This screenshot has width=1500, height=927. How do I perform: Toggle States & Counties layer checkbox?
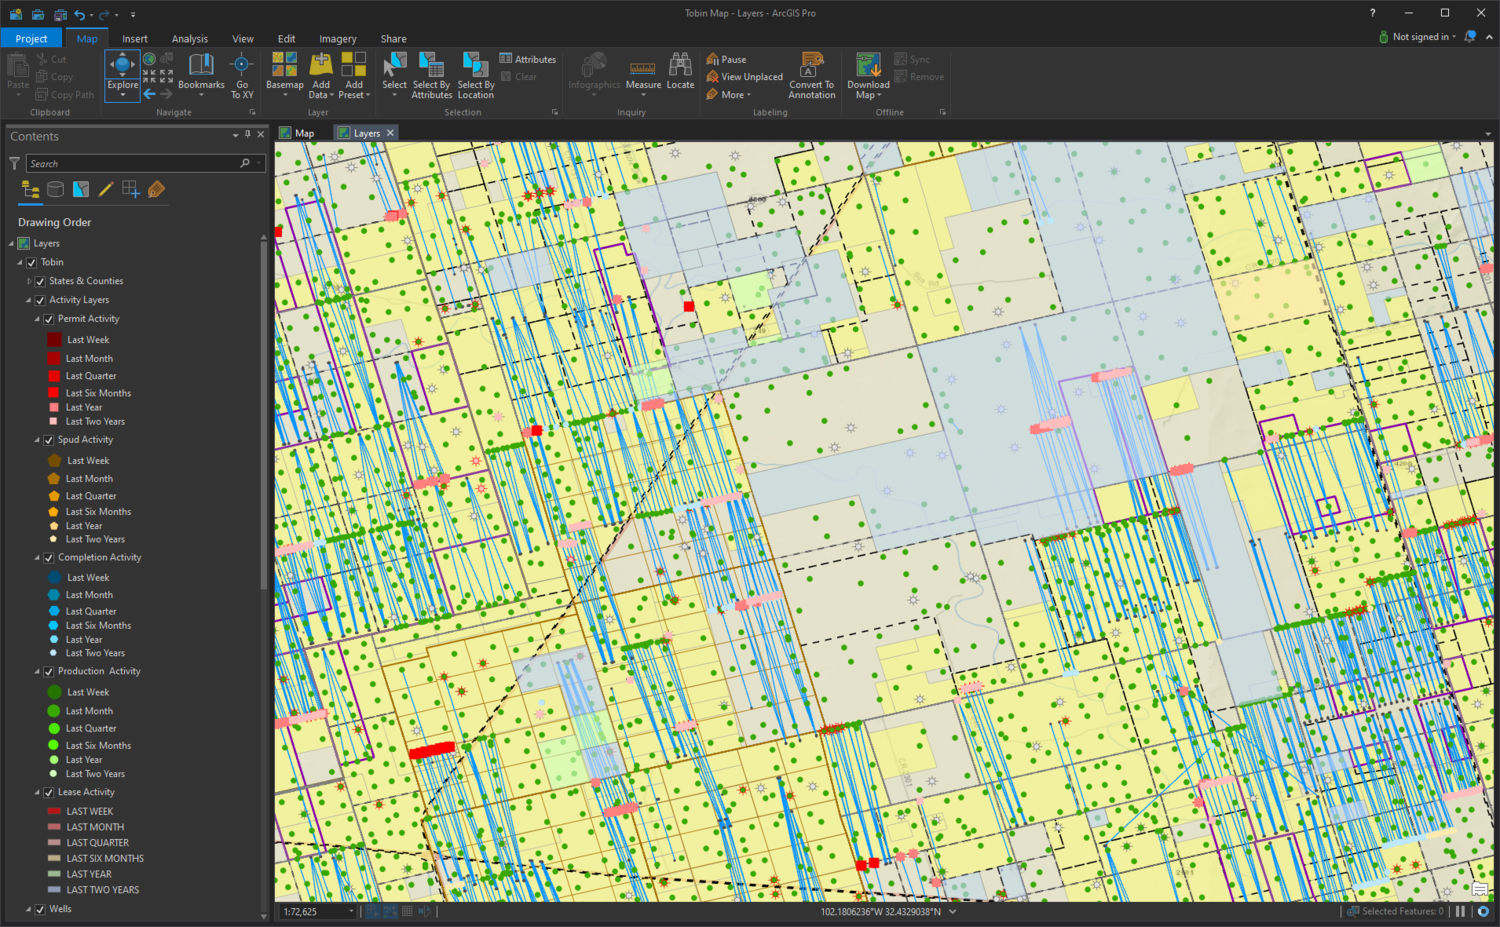(40, 281)
